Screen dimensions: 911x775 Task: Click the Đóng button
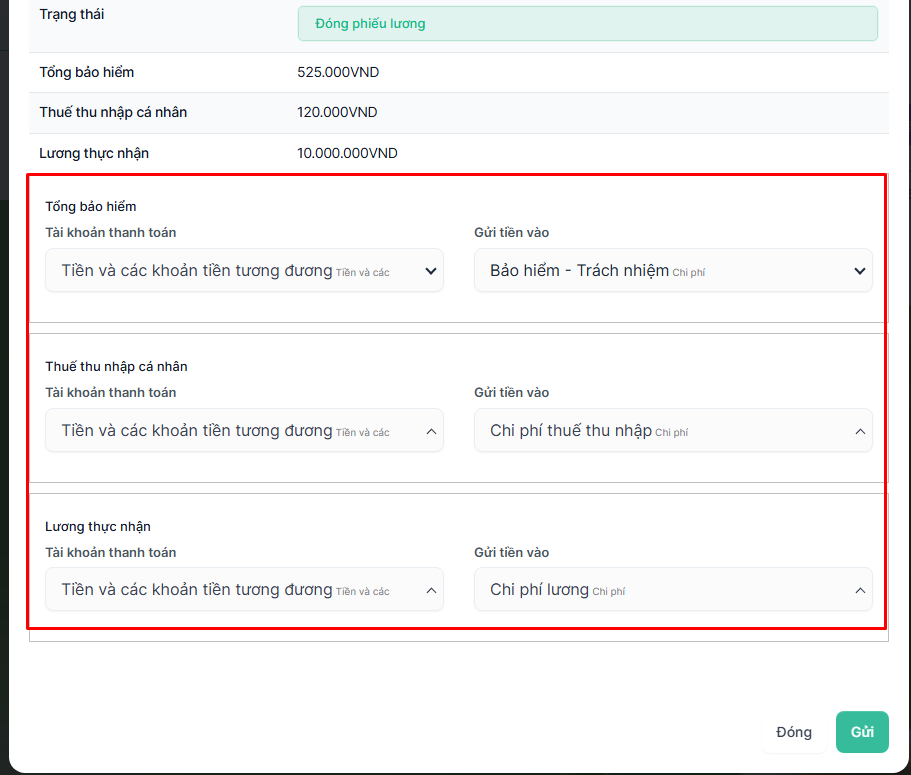point(794,732)
